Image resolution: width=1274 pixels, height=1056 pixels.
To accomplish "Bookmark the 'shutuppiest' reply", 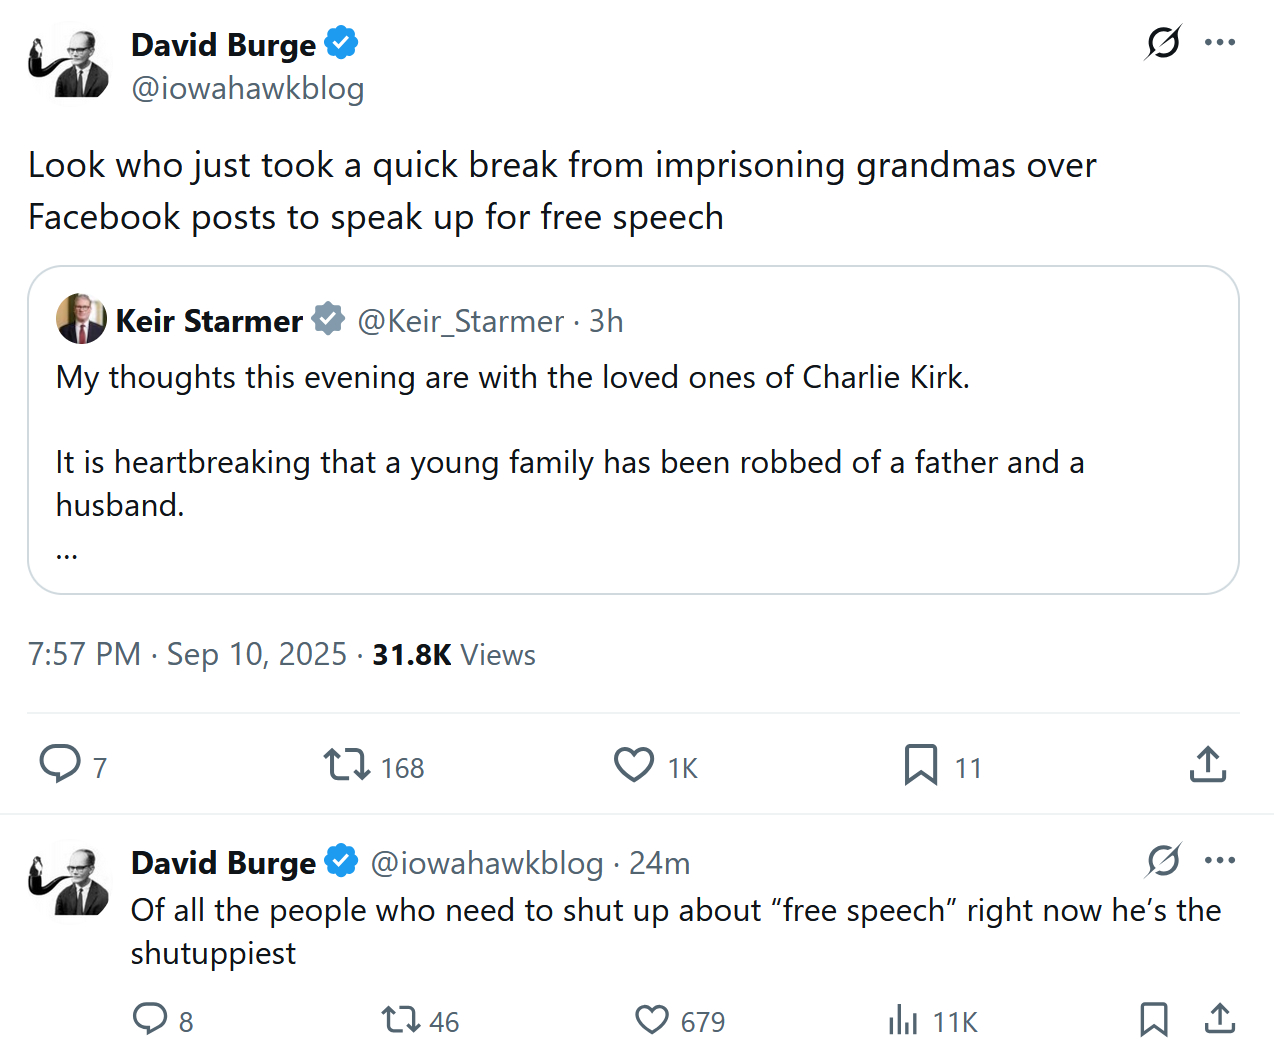I will [1154, 1020].
